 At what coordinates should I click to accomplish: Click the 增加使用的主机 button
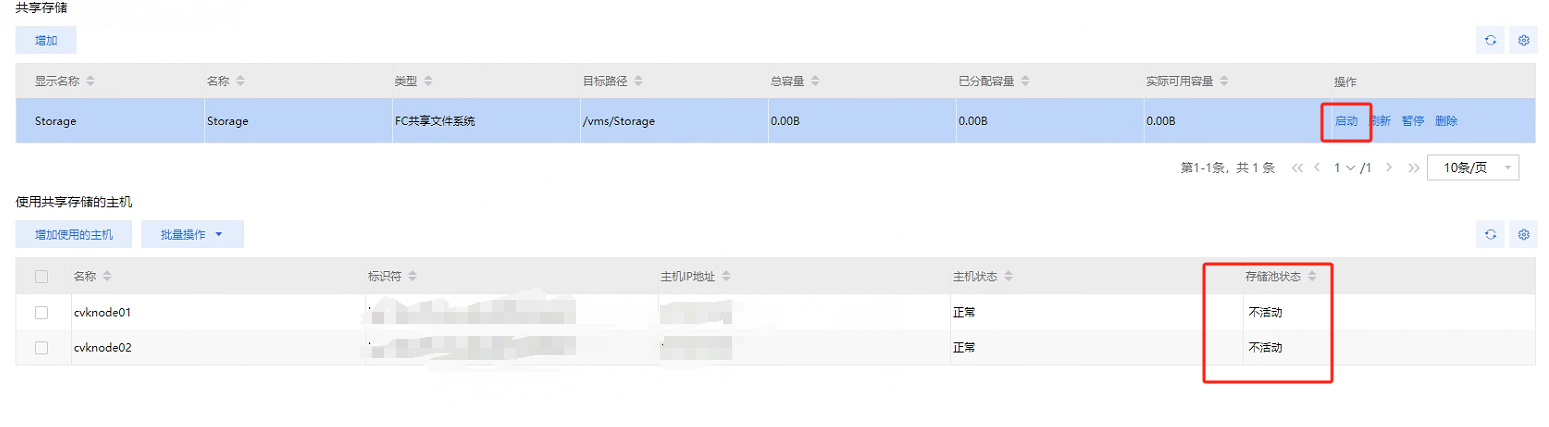pos(74,235)
